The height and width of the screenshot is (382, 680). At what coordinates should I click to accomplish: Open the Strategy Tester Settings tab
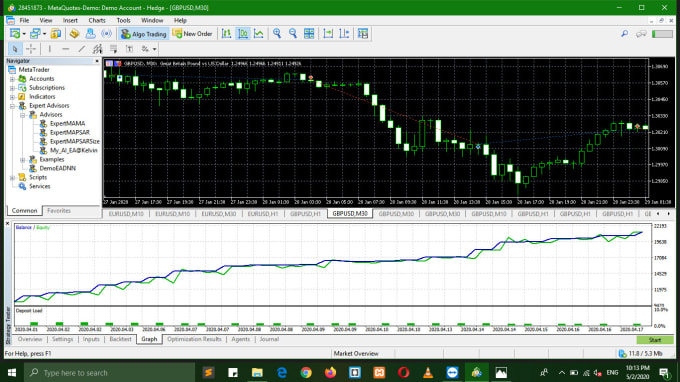tap(62, 340)
